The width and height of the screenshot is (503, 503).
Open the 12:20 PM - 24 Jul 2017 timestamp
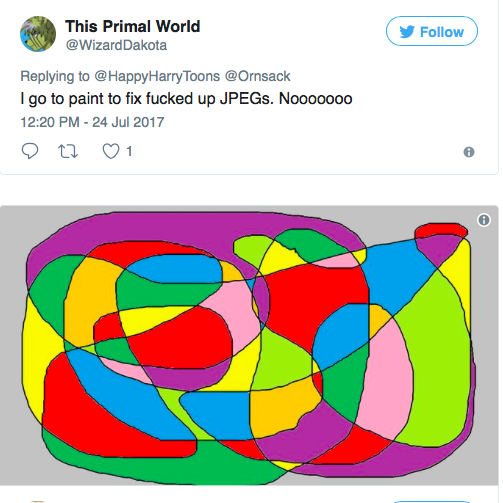coord(92,122)
